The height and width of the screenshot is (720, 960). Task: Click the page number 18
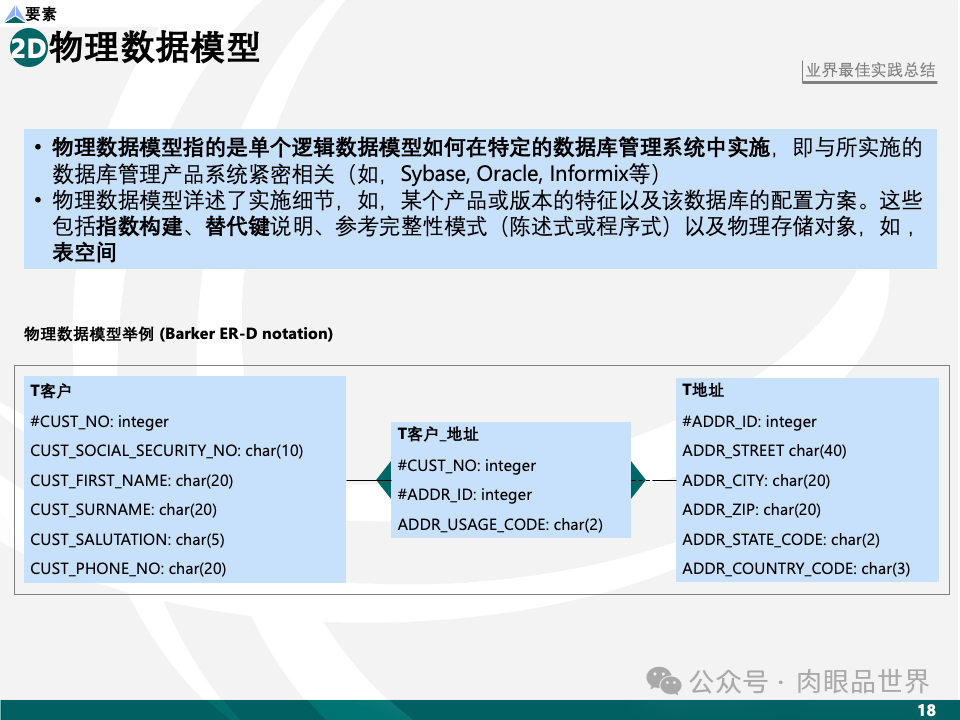point(926,710)
